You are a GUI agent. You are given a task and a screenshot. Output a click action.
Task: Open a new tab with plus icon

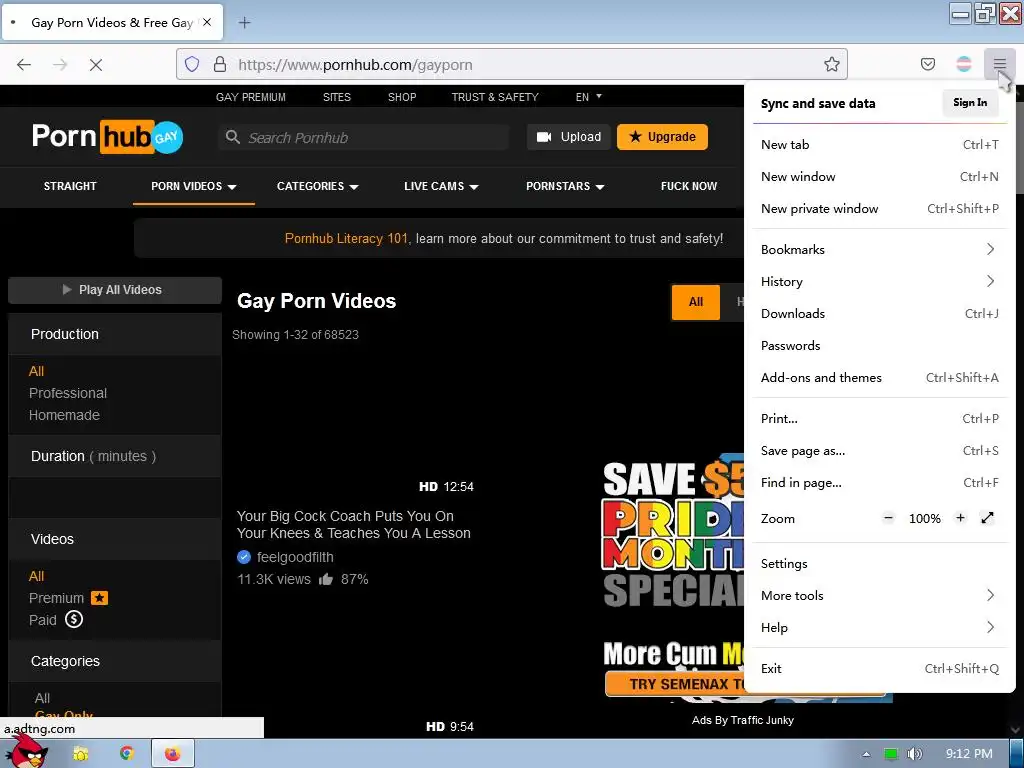tap(244, 23)
